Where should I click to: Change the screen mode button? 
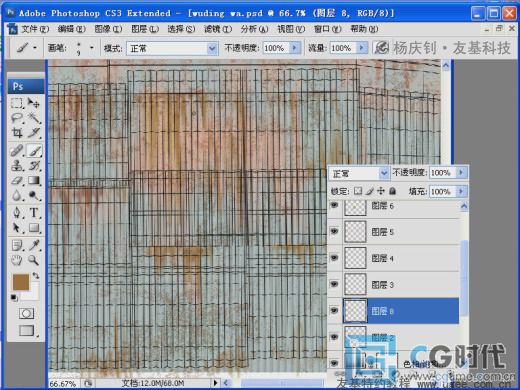pos(27,331)
